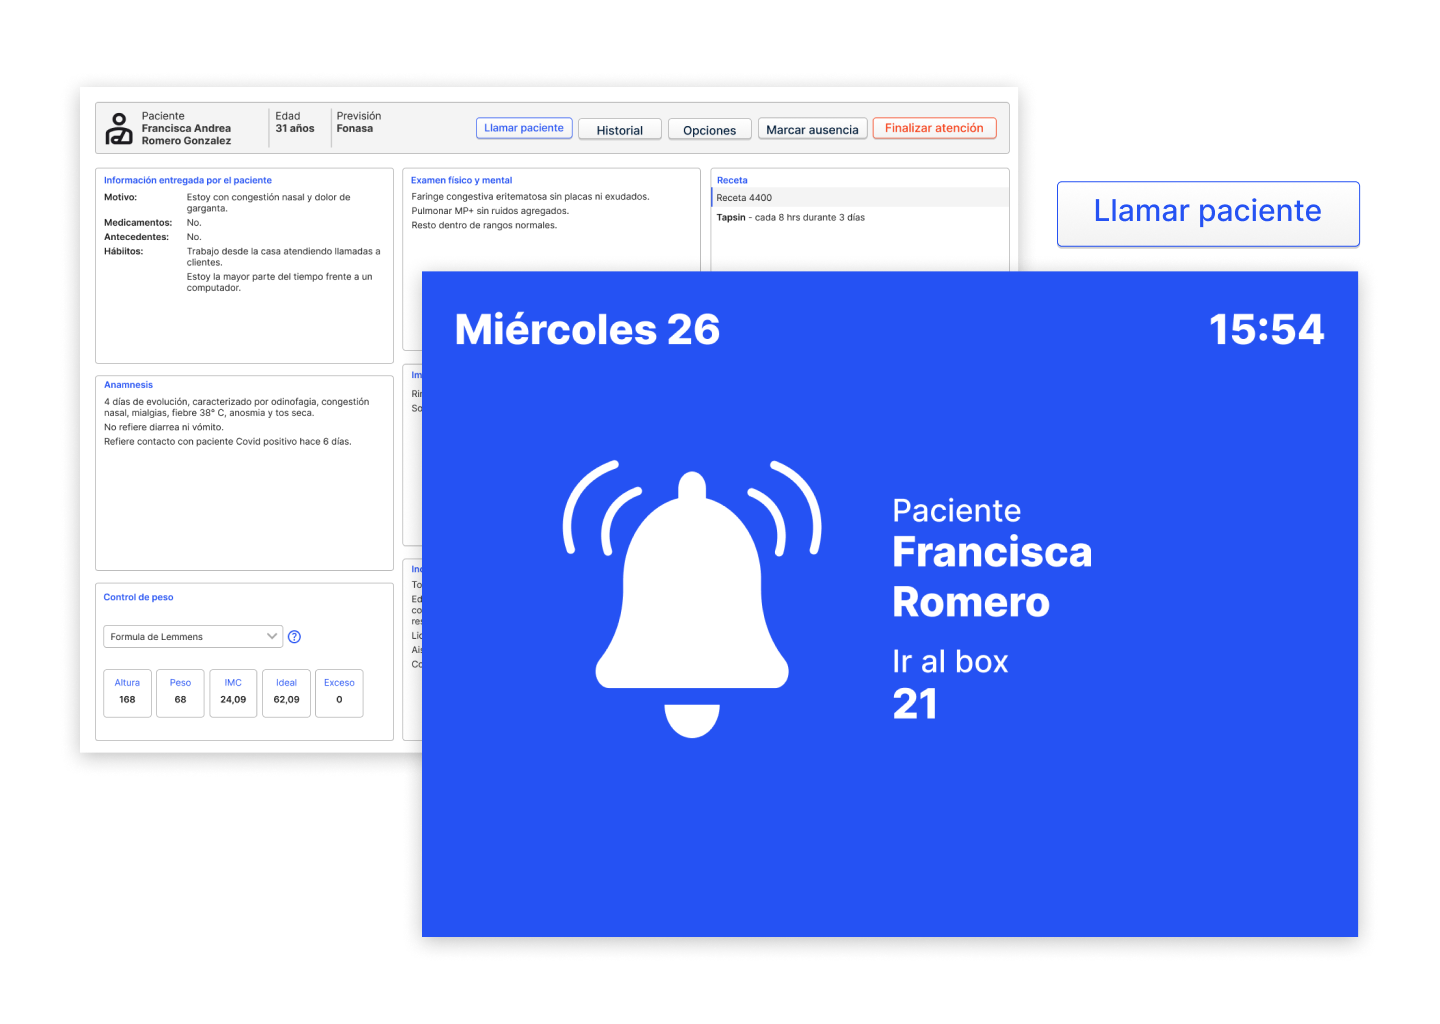Image resolution: width=1440 pixels, height=1024 pixels.
Task: Click the Receta section heading
Action: tap(732, 181)
